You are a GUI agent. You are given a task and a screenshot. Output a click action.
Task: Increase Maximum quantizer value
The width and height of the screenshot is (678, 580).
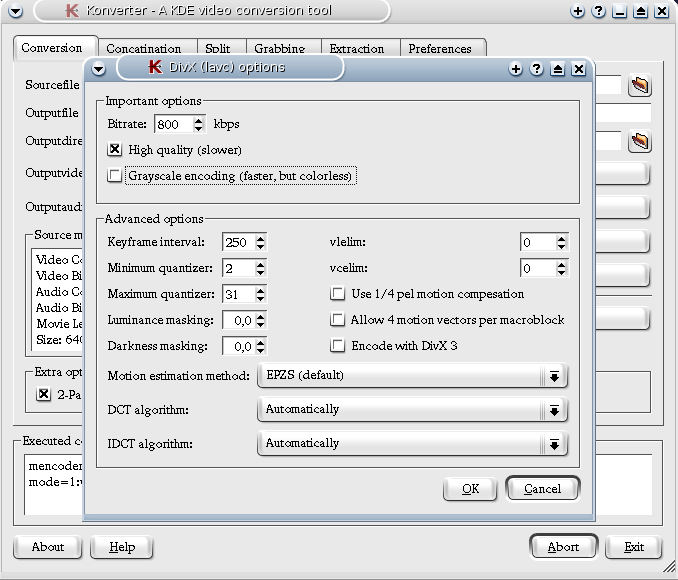260,290
